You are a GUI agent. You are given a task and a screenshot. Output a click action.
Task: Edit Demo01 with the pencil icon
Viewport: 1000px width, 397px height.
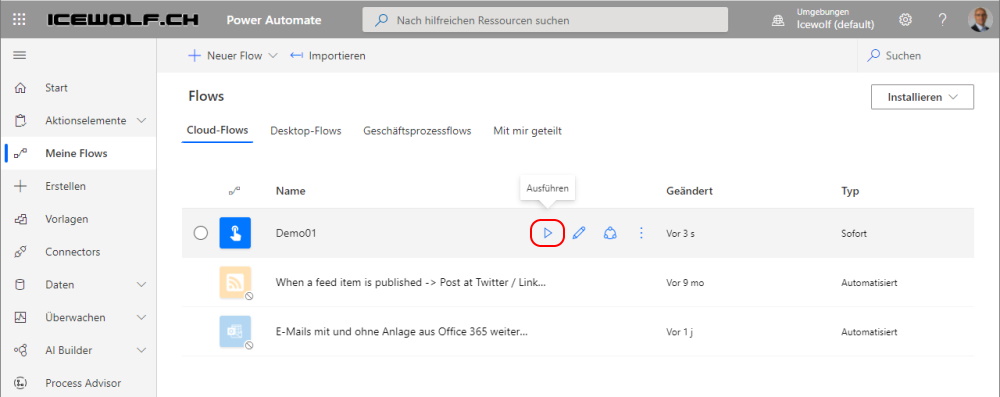[x=579, y=234]
